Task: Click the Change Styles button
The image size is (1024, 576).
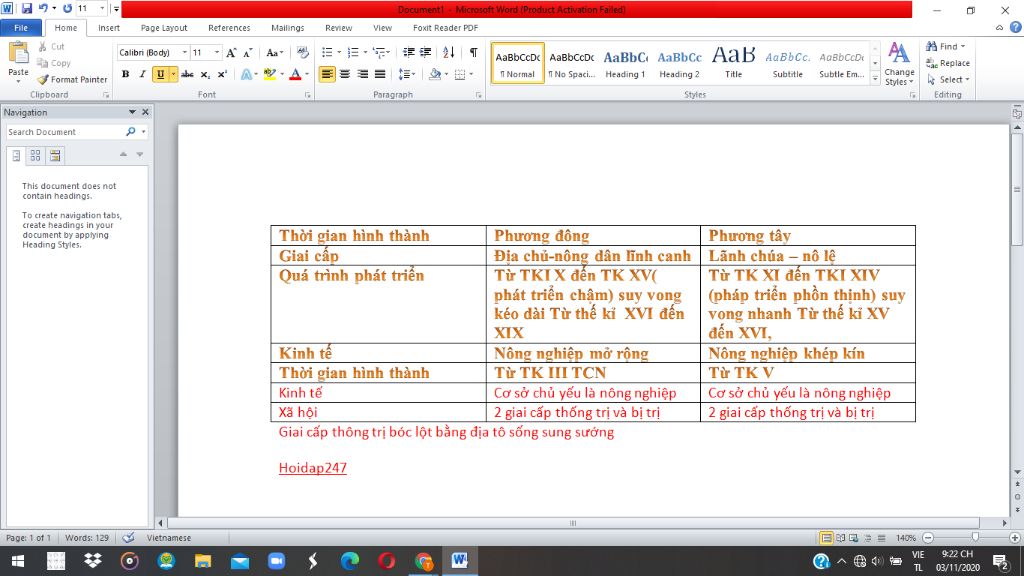Action: point(899,63)
